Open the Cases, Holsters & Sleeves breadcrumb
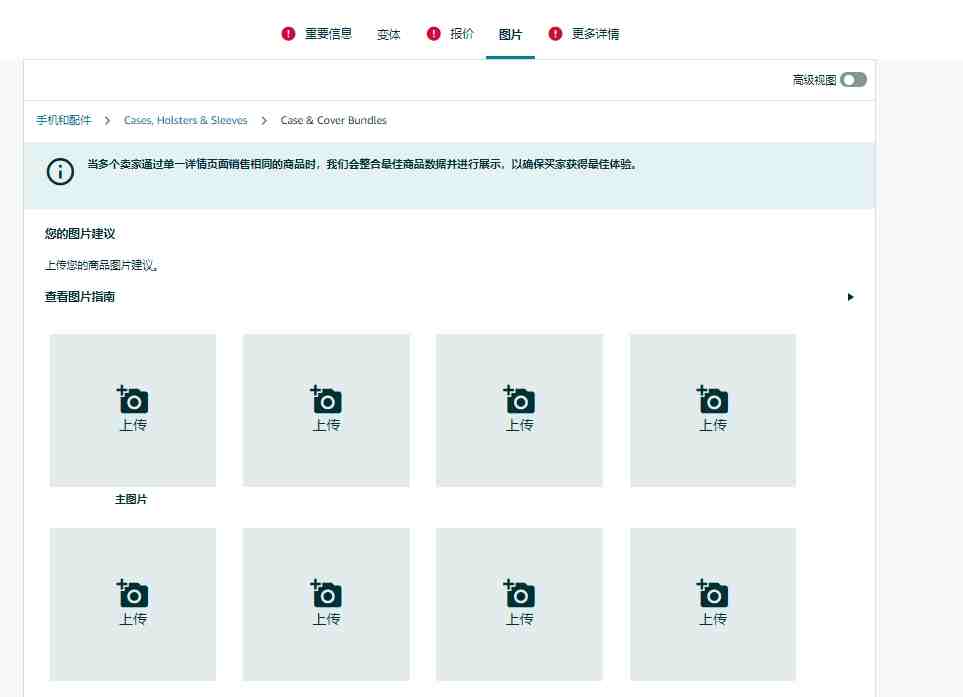 [x=185, y=120]
